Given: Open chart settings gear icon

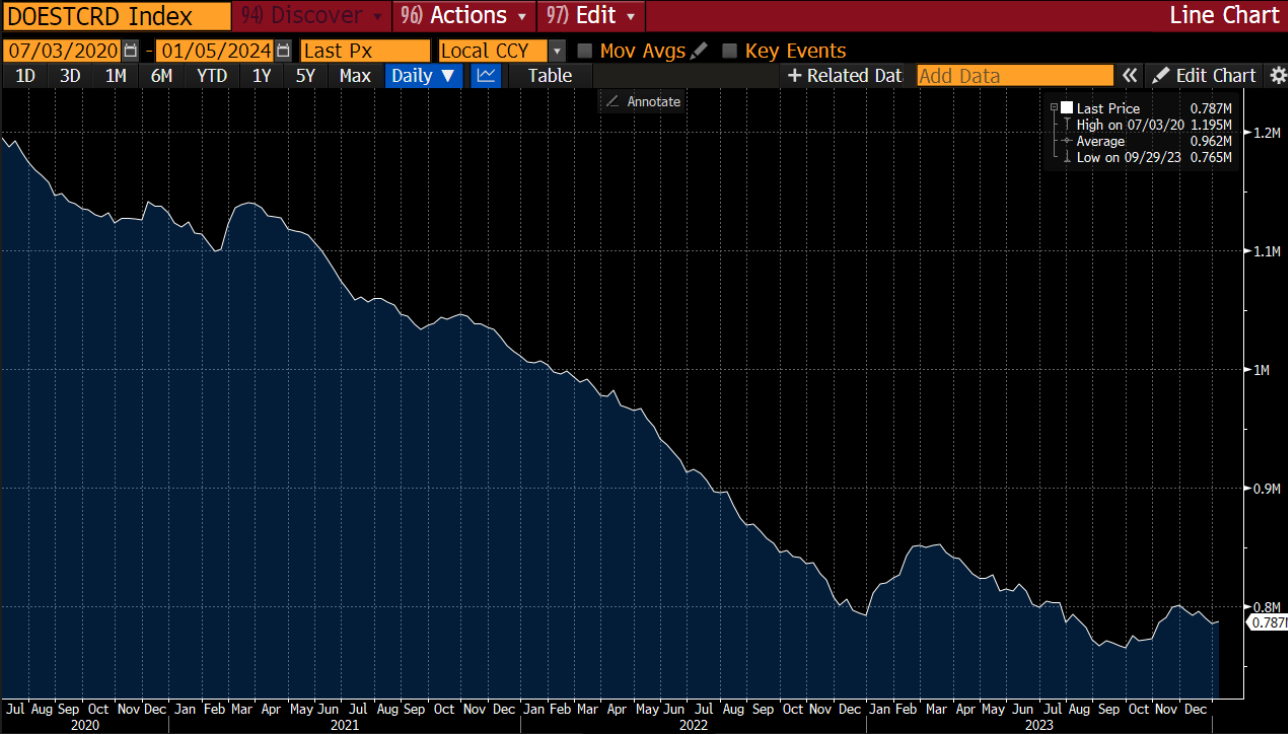Looking at the screenshot, I should click(1277, 76).
